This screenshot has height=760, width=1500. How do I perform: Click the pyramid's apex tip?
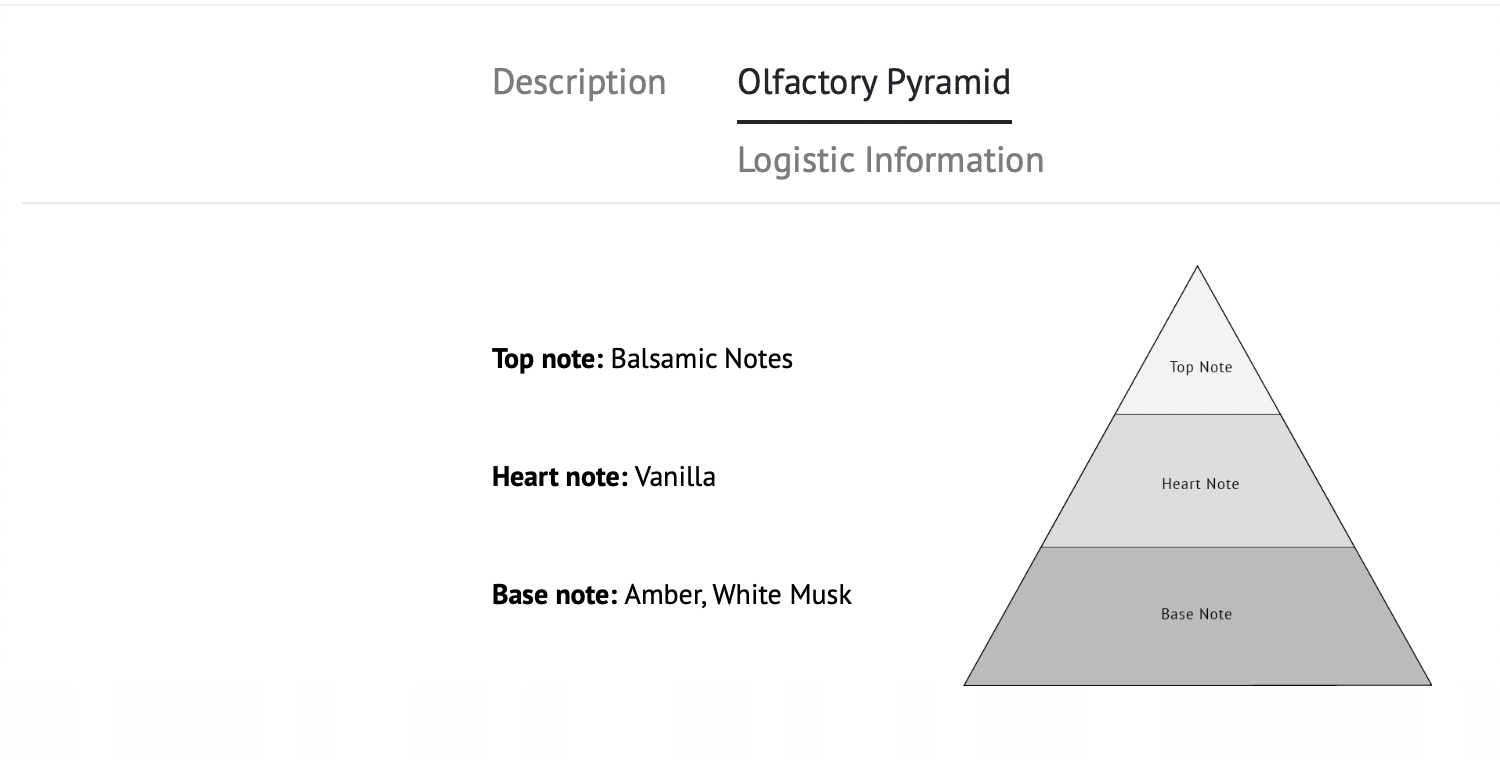[x=1197, y=268]
